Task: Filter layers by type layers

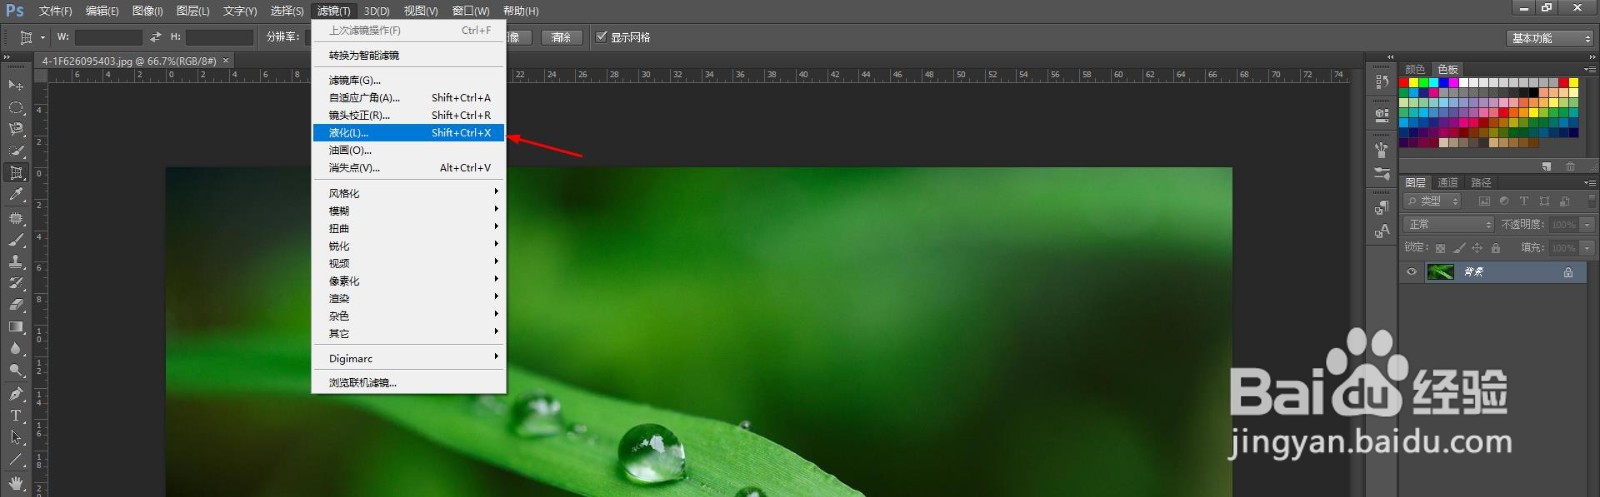Action: 1524,201
